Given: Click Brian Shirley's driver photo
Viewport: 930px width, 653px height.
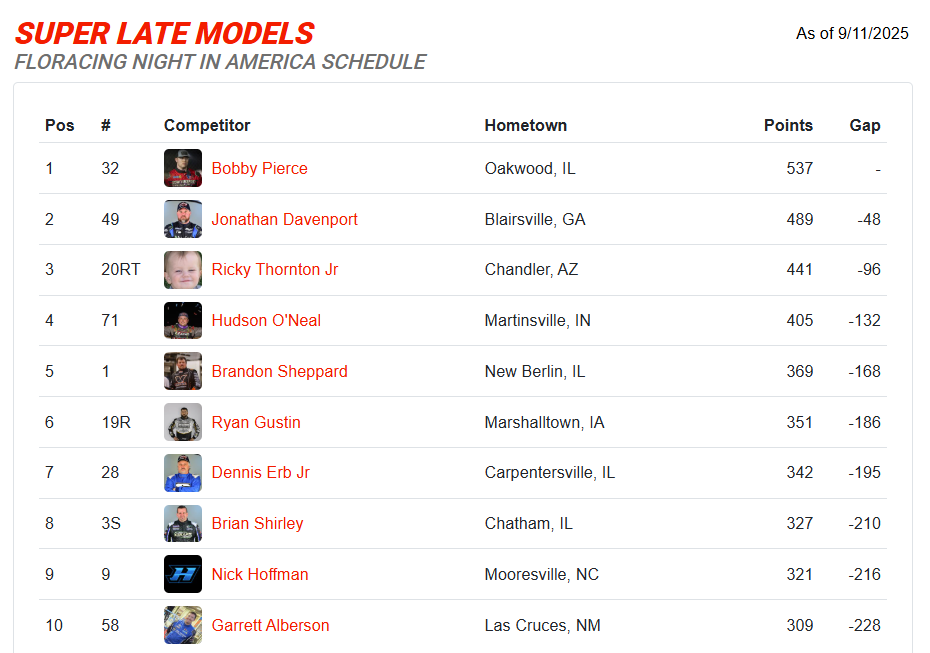Looking at the screenshot, I should pos(183,524).
